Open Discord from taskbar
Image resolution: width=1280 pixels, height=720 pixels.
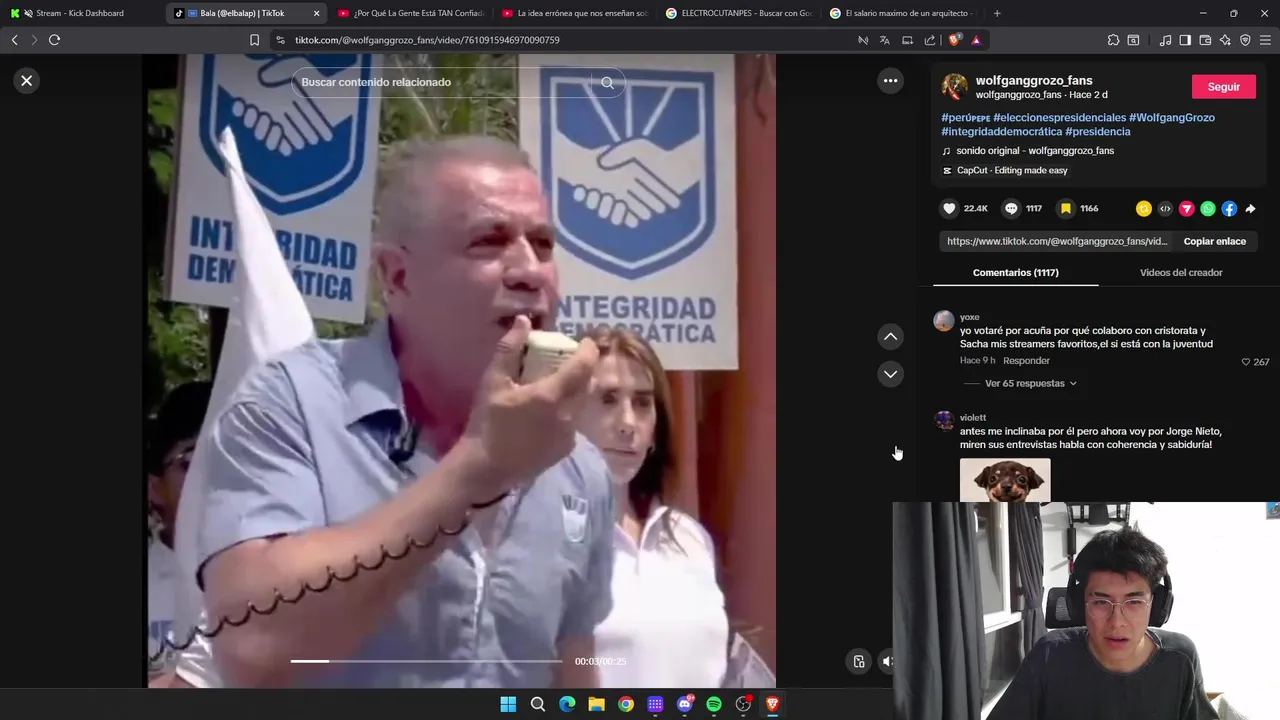point(685,705)
